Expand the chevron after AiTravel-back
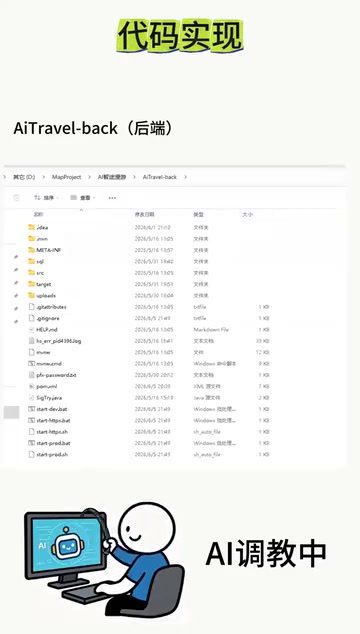The image size is (360, 634). [186, 177]
